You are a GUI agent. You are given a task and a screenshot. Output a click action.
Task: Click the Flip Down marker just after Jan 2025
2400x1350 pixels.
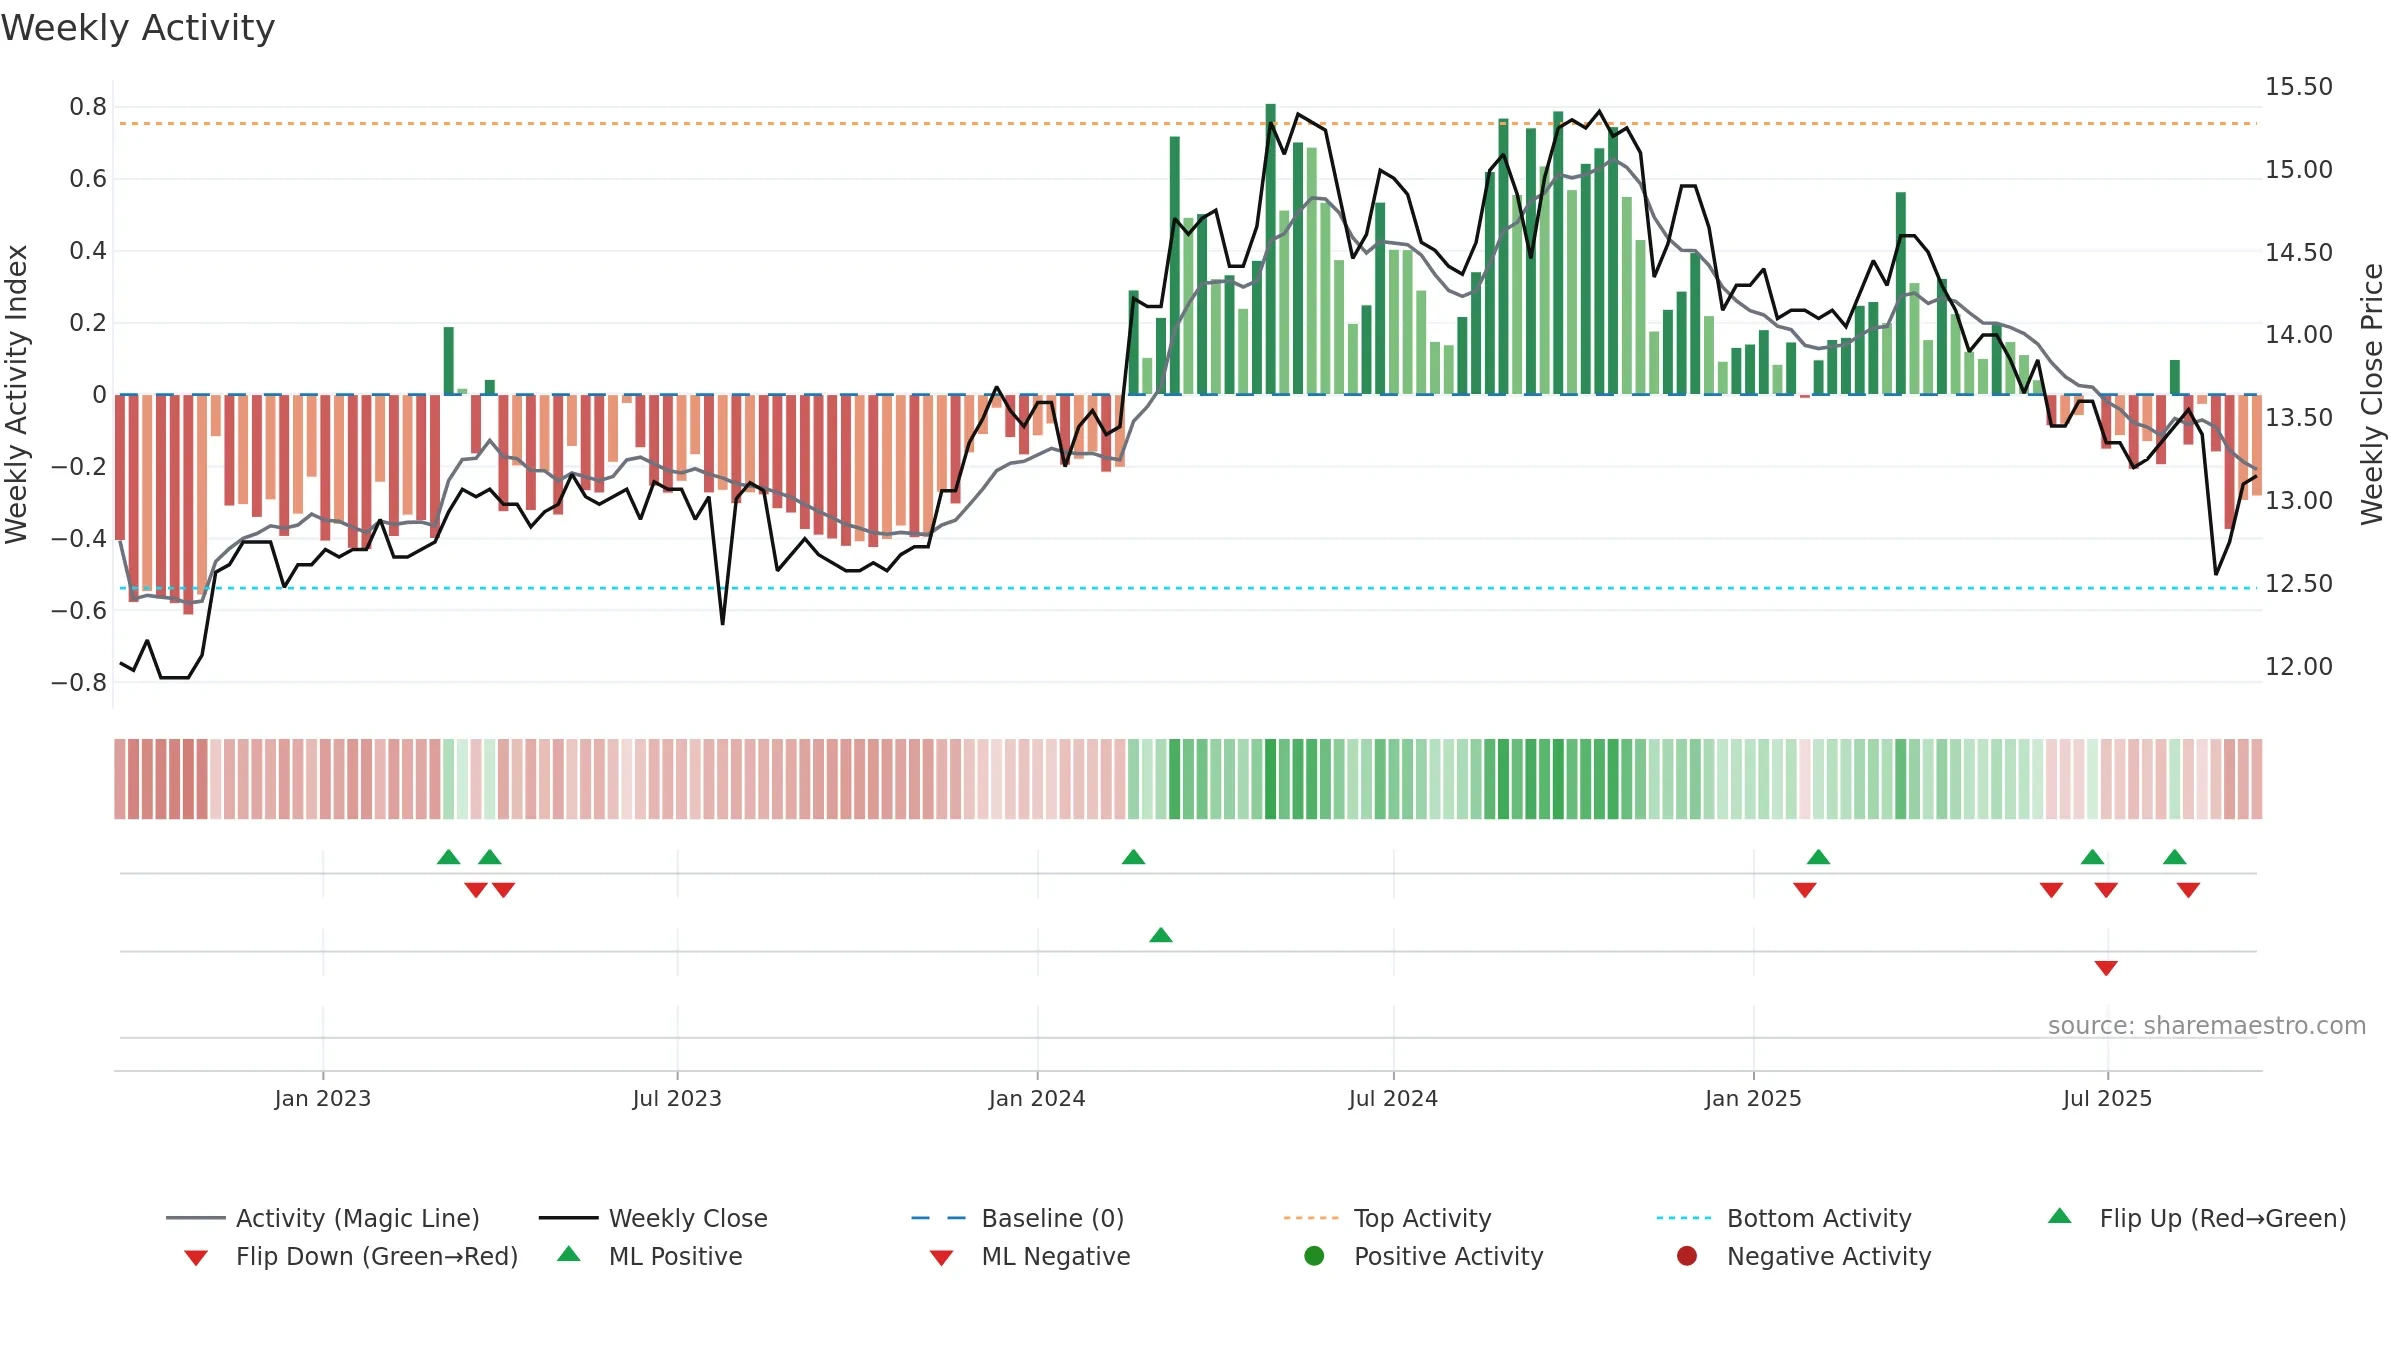click(x=1805, y=890)
